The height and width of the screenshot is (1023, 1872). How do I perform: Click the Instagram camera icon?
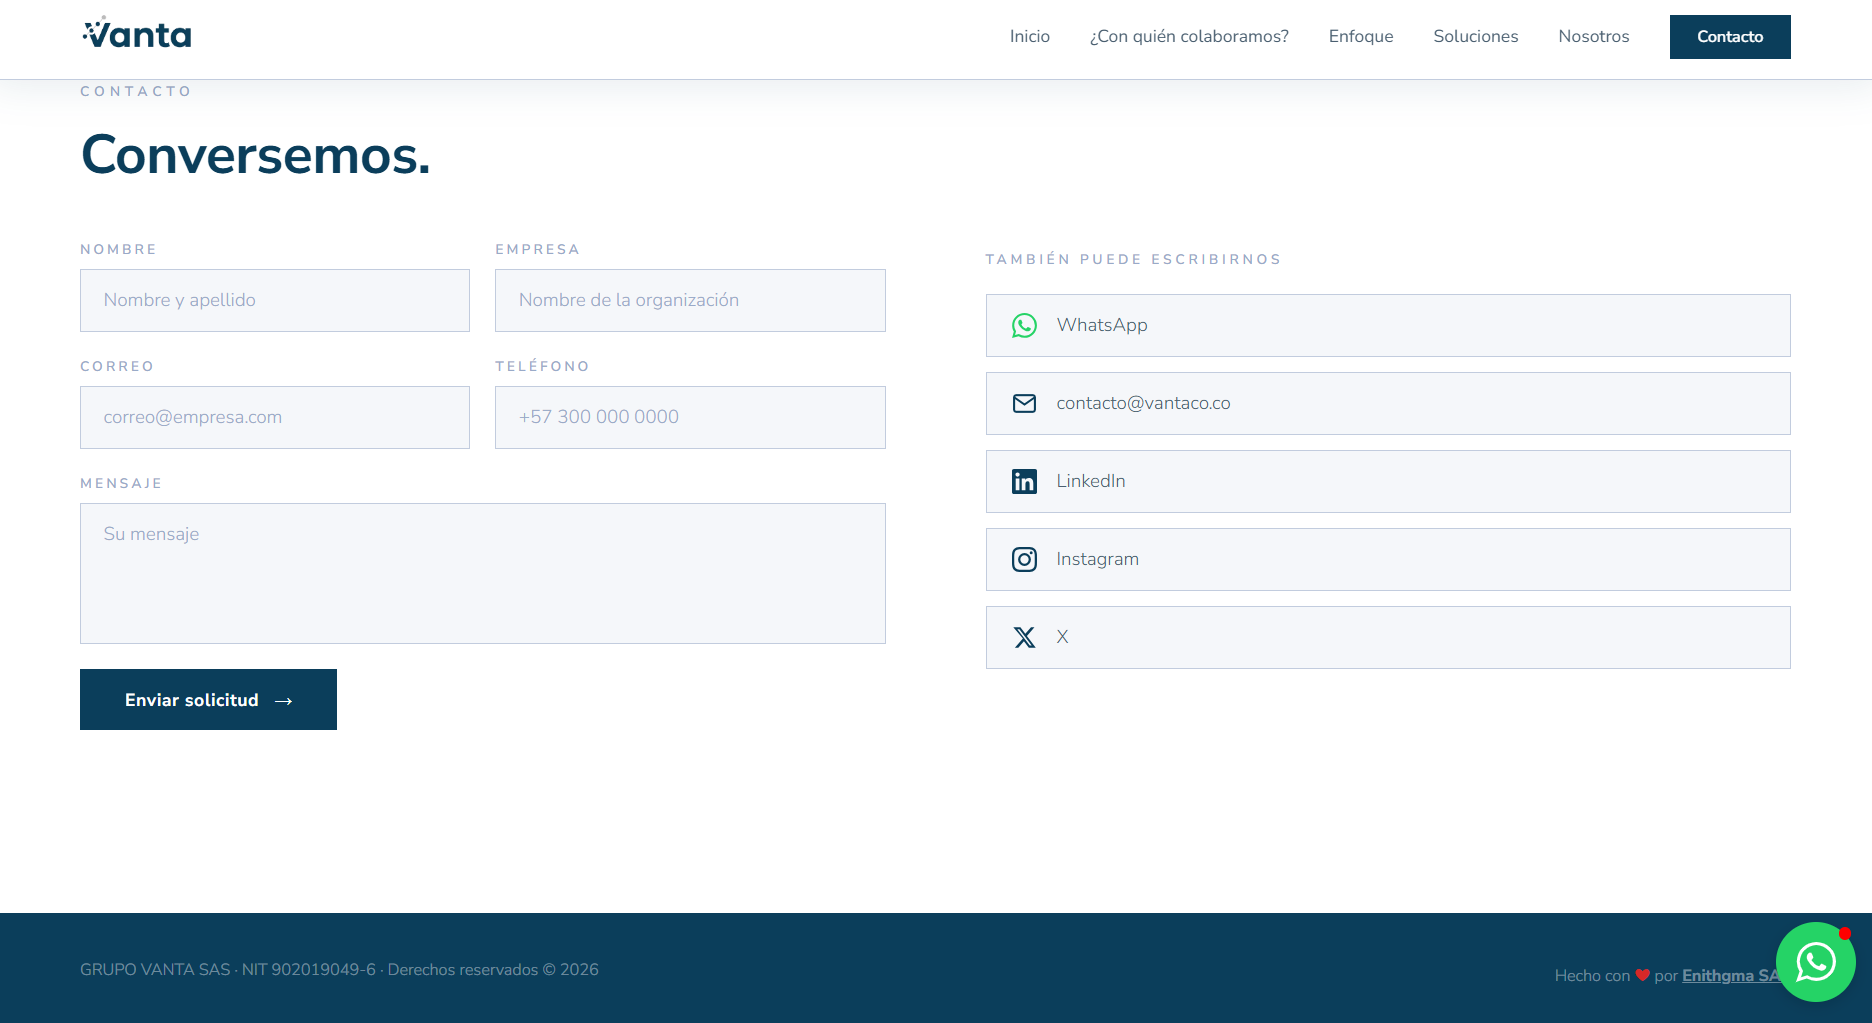pyautogui.click(x=1024, y=560)
